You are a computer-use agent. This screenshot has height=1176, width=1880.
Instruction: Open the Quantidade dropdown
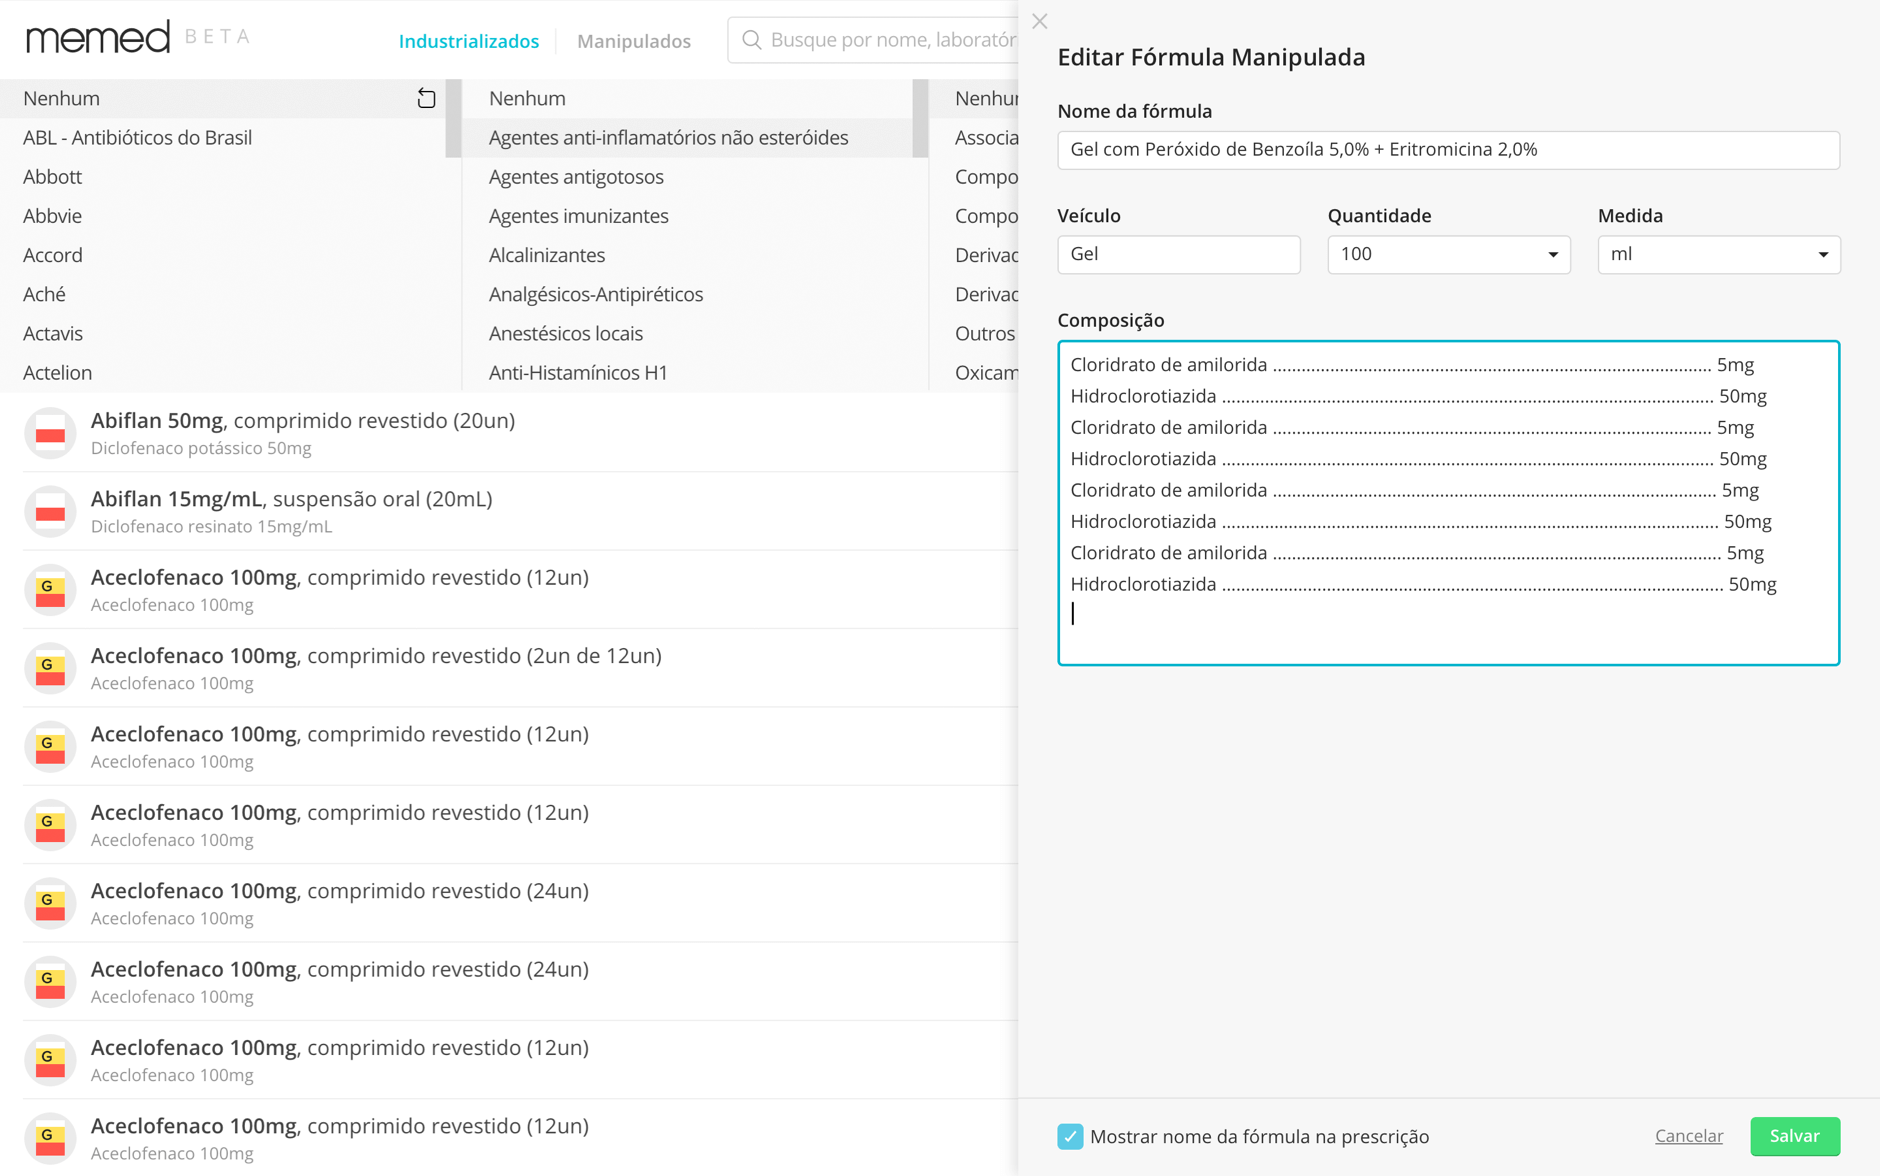click(1448, 254)
